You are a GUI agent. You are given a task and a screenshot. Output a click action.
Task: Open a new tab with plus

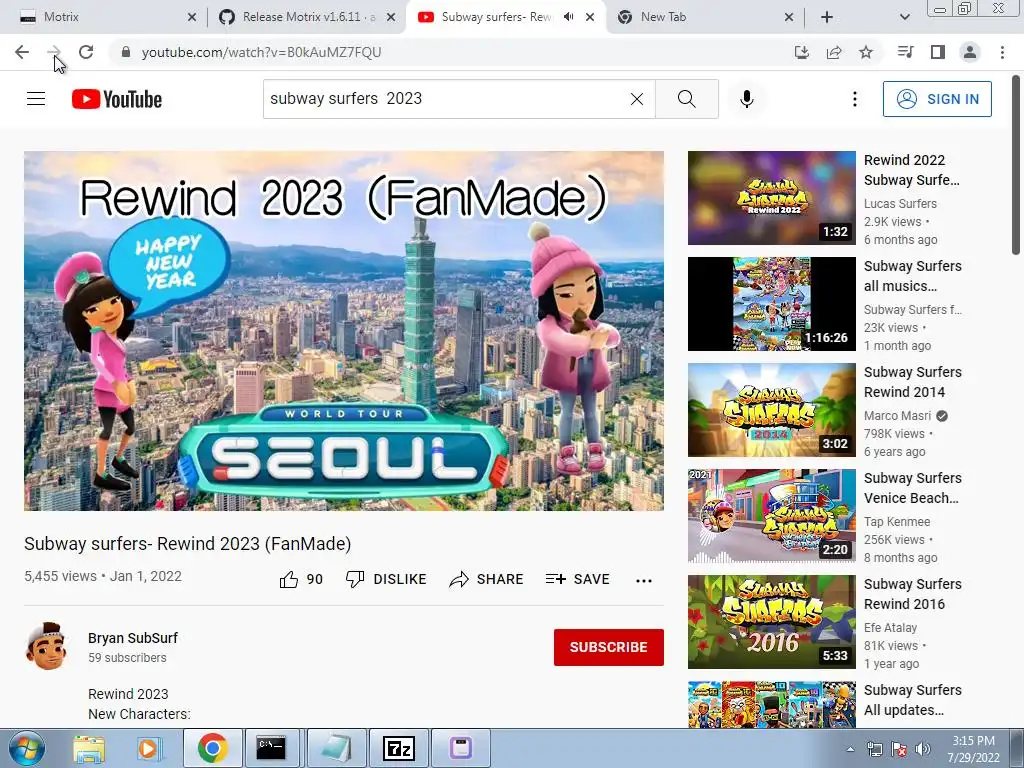tap(826, 17)
